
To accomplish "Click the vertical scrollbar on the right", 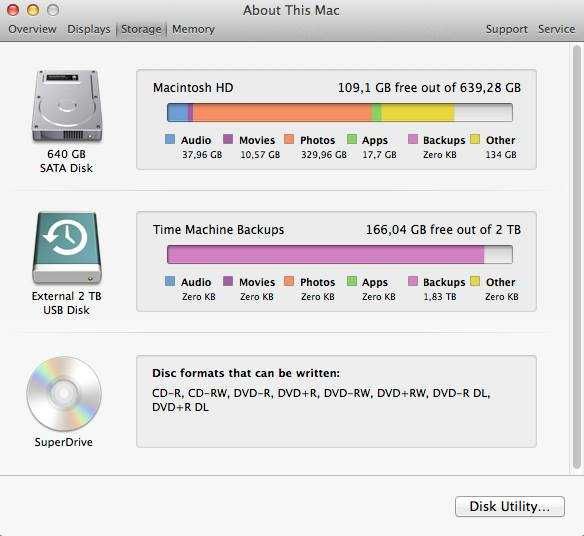I will (577, 257).
